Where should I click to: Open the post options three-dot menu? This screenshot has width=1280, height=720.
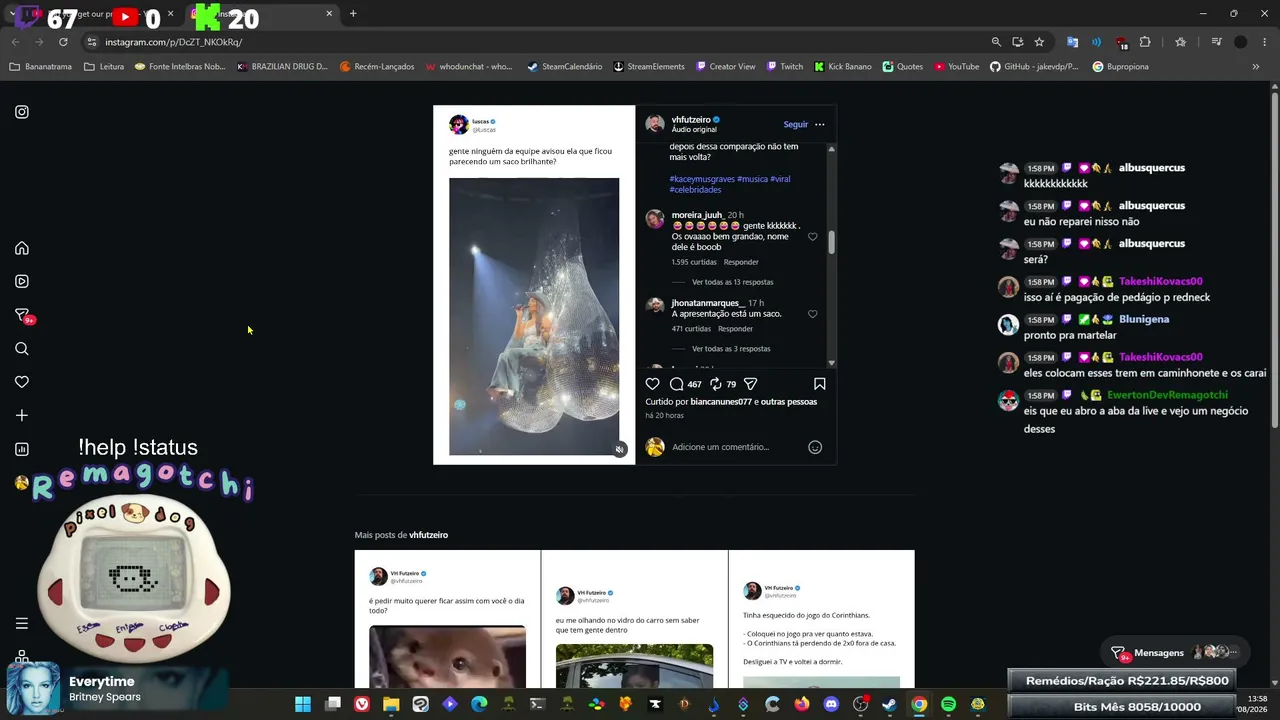[x=820, y=125]
